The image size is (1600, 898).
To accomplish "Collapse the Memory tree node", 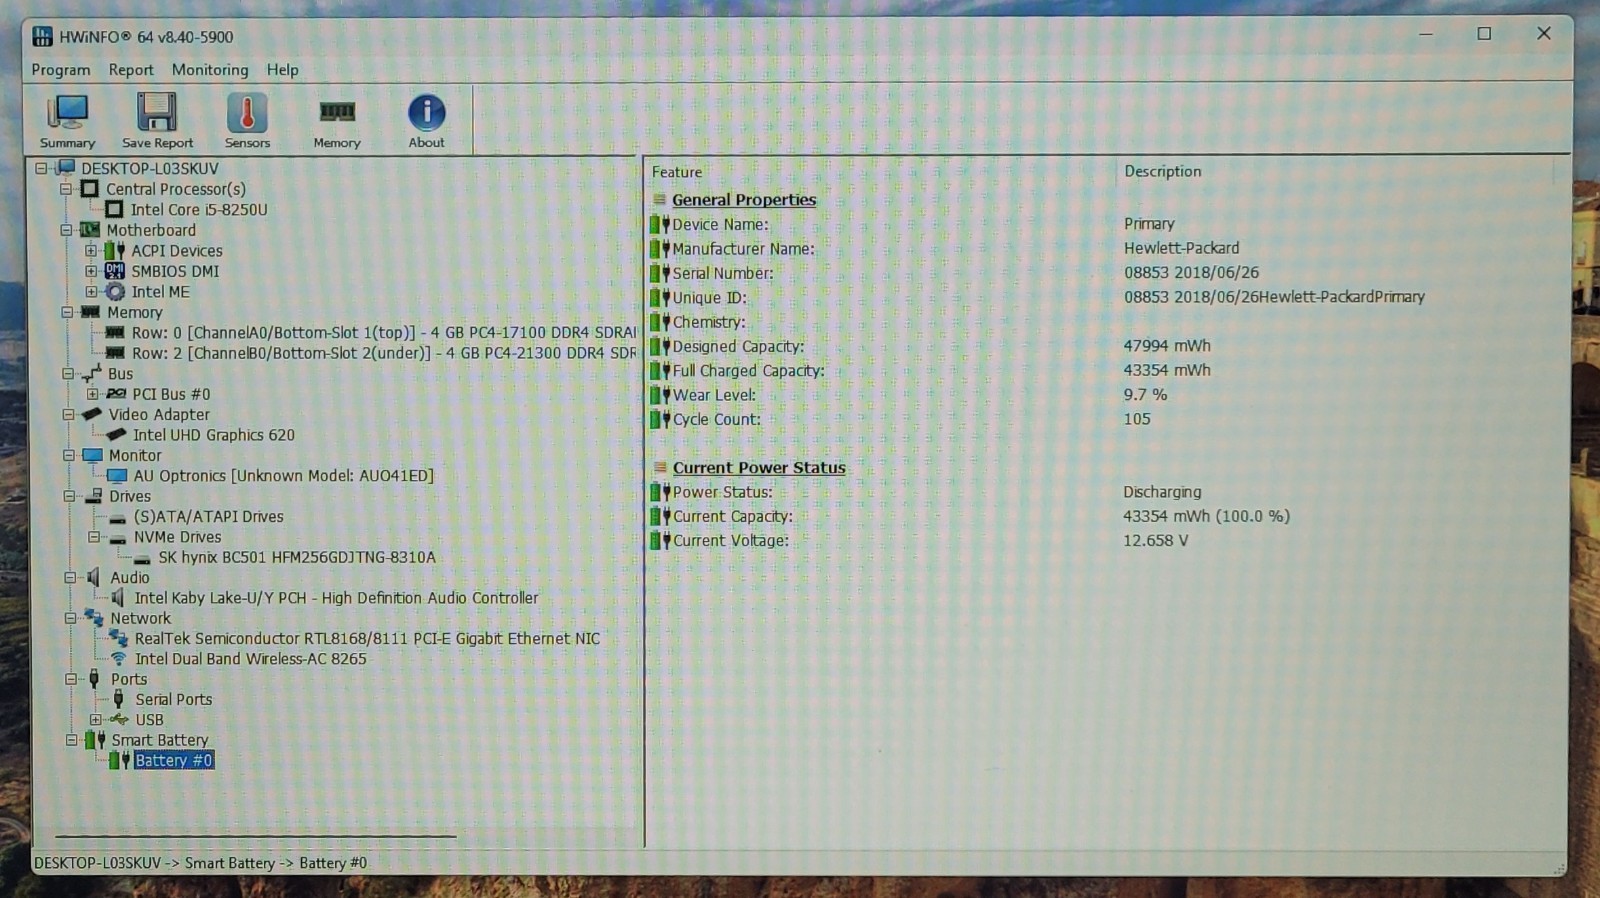I will [67, 312].
